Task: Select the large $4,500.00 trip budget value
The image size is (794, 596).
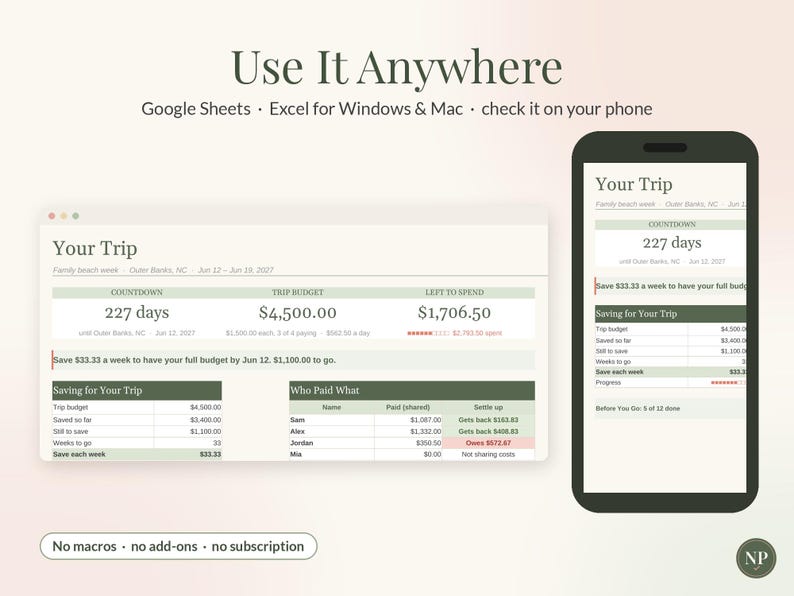Action: 298,312
